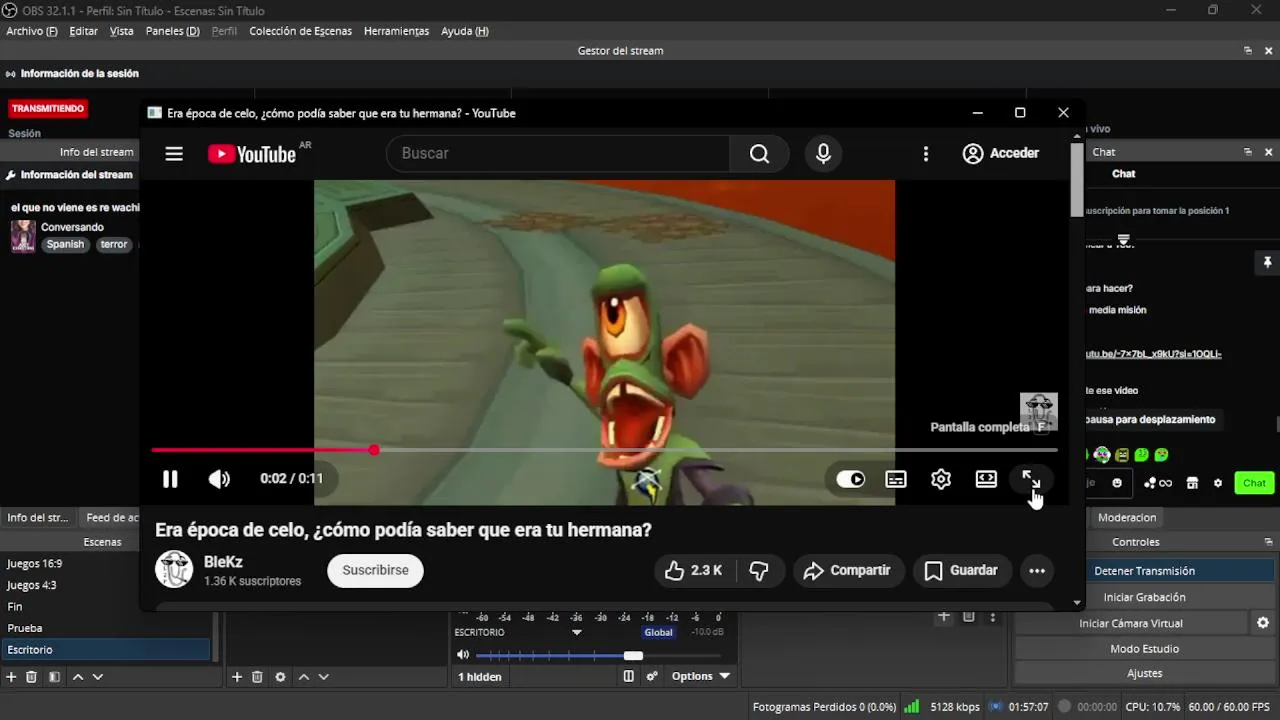The image size is (1280, 720).
Task: Switch to the Moderacion tab
Action: [x=1127, y=517]
